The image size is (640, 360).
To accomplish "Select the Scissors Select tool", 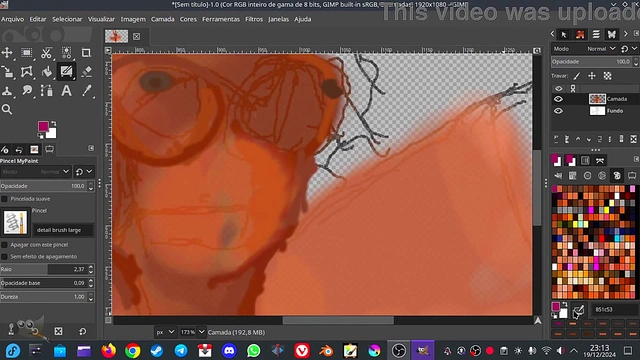I will pyautogui.click(x=47, y=53).
